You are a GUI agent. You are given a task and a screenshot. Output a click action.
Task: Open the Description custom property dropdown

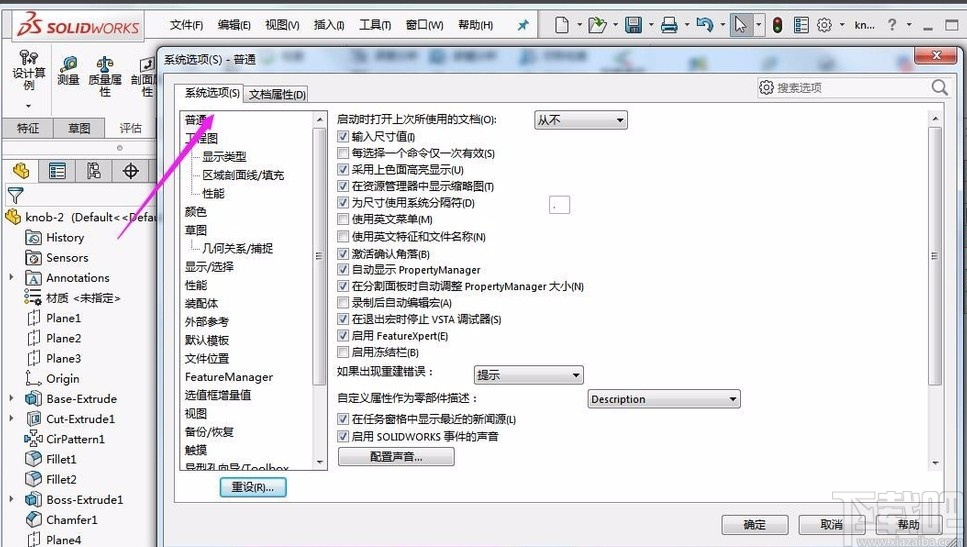(664, 399)
